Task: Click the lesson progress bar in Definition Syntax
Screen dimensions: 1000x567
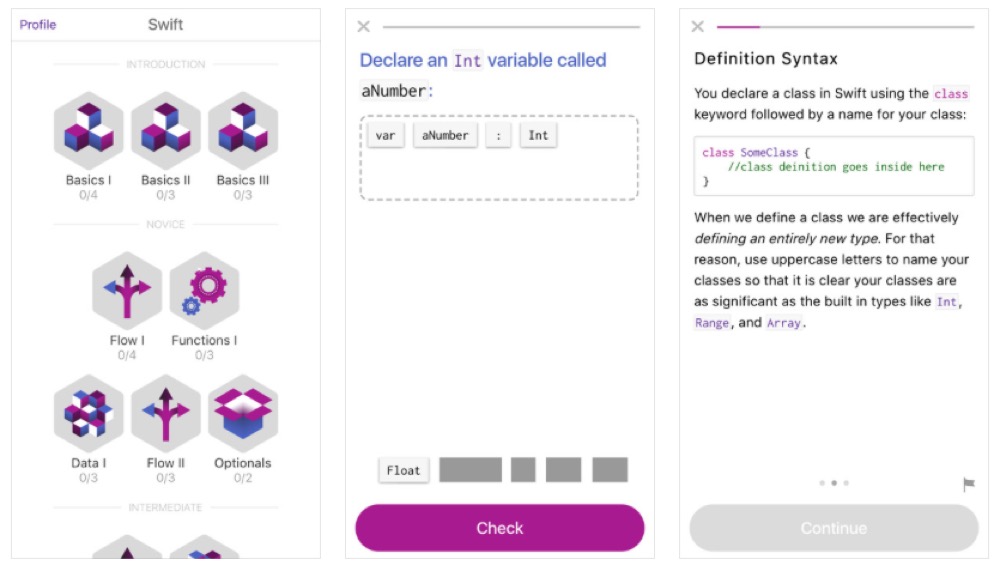Action: coord(845,27)
